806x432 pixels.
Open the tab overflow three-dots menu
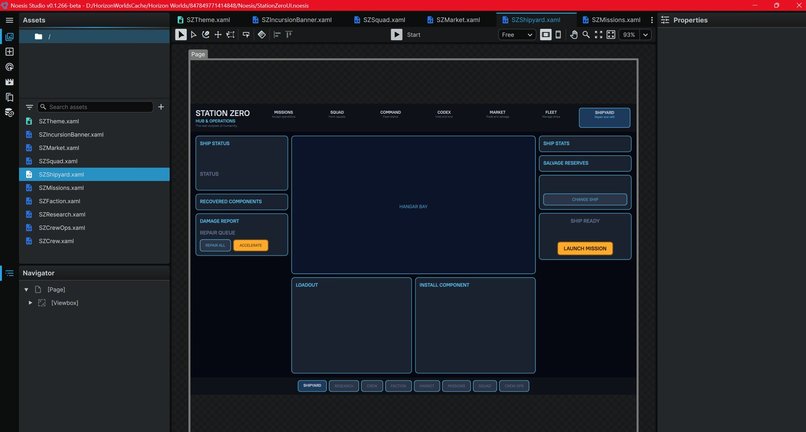click(x=652, y=20)
